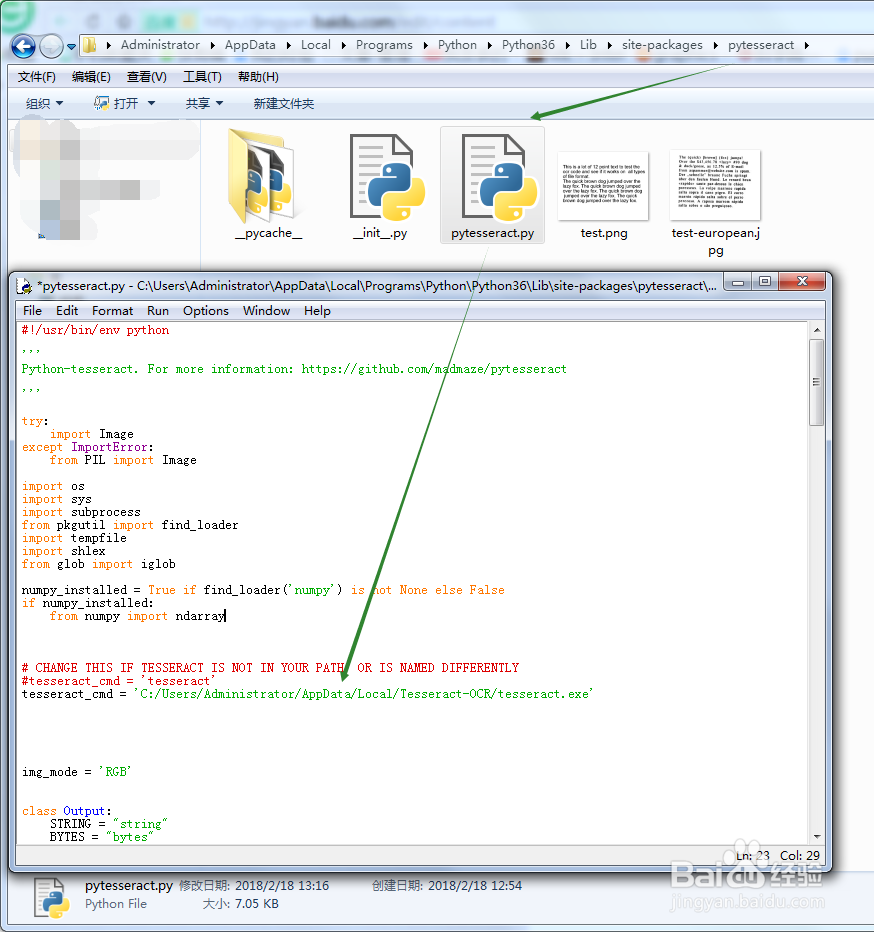Open the 共享 dropdown in toolbar
The width and height of the screenshot is (874, 932).
(x=204, y=103)
